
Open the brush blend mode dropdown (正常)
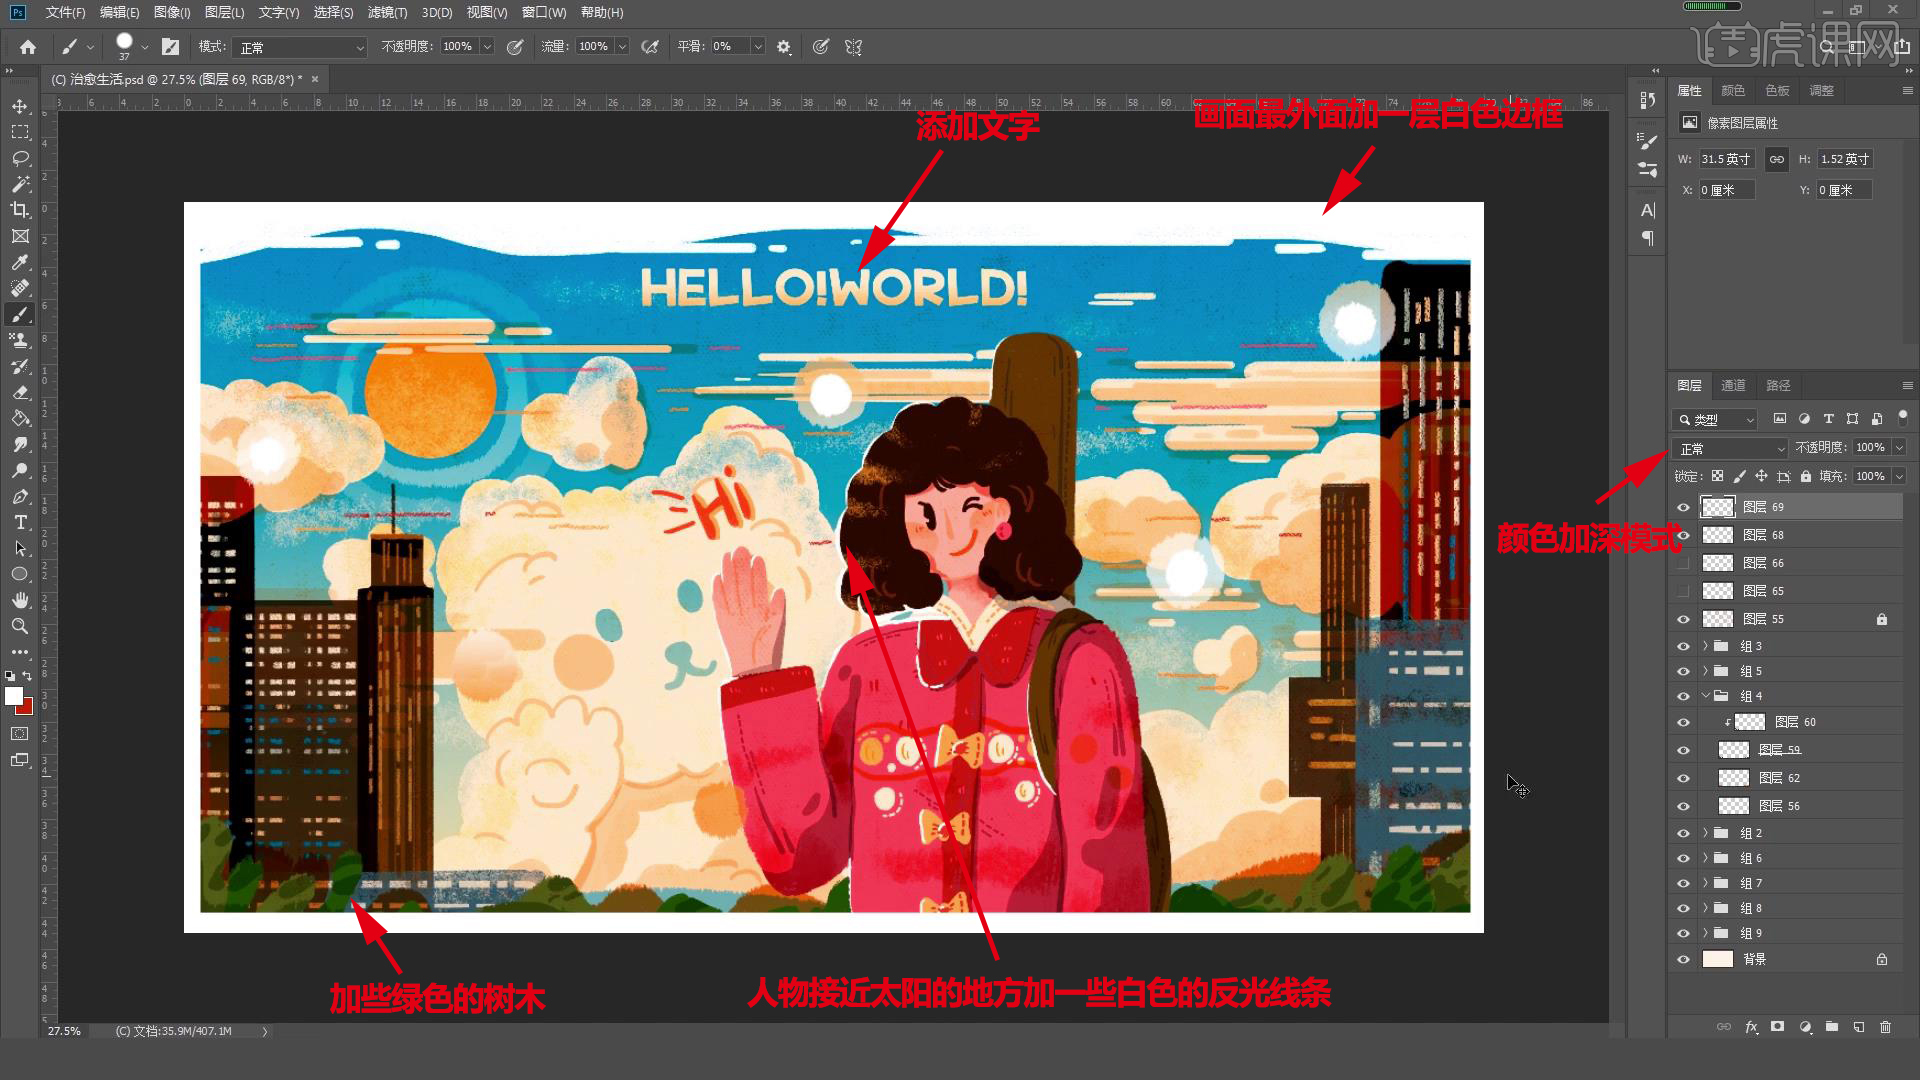pyautogui.click(x=300, y=47)
